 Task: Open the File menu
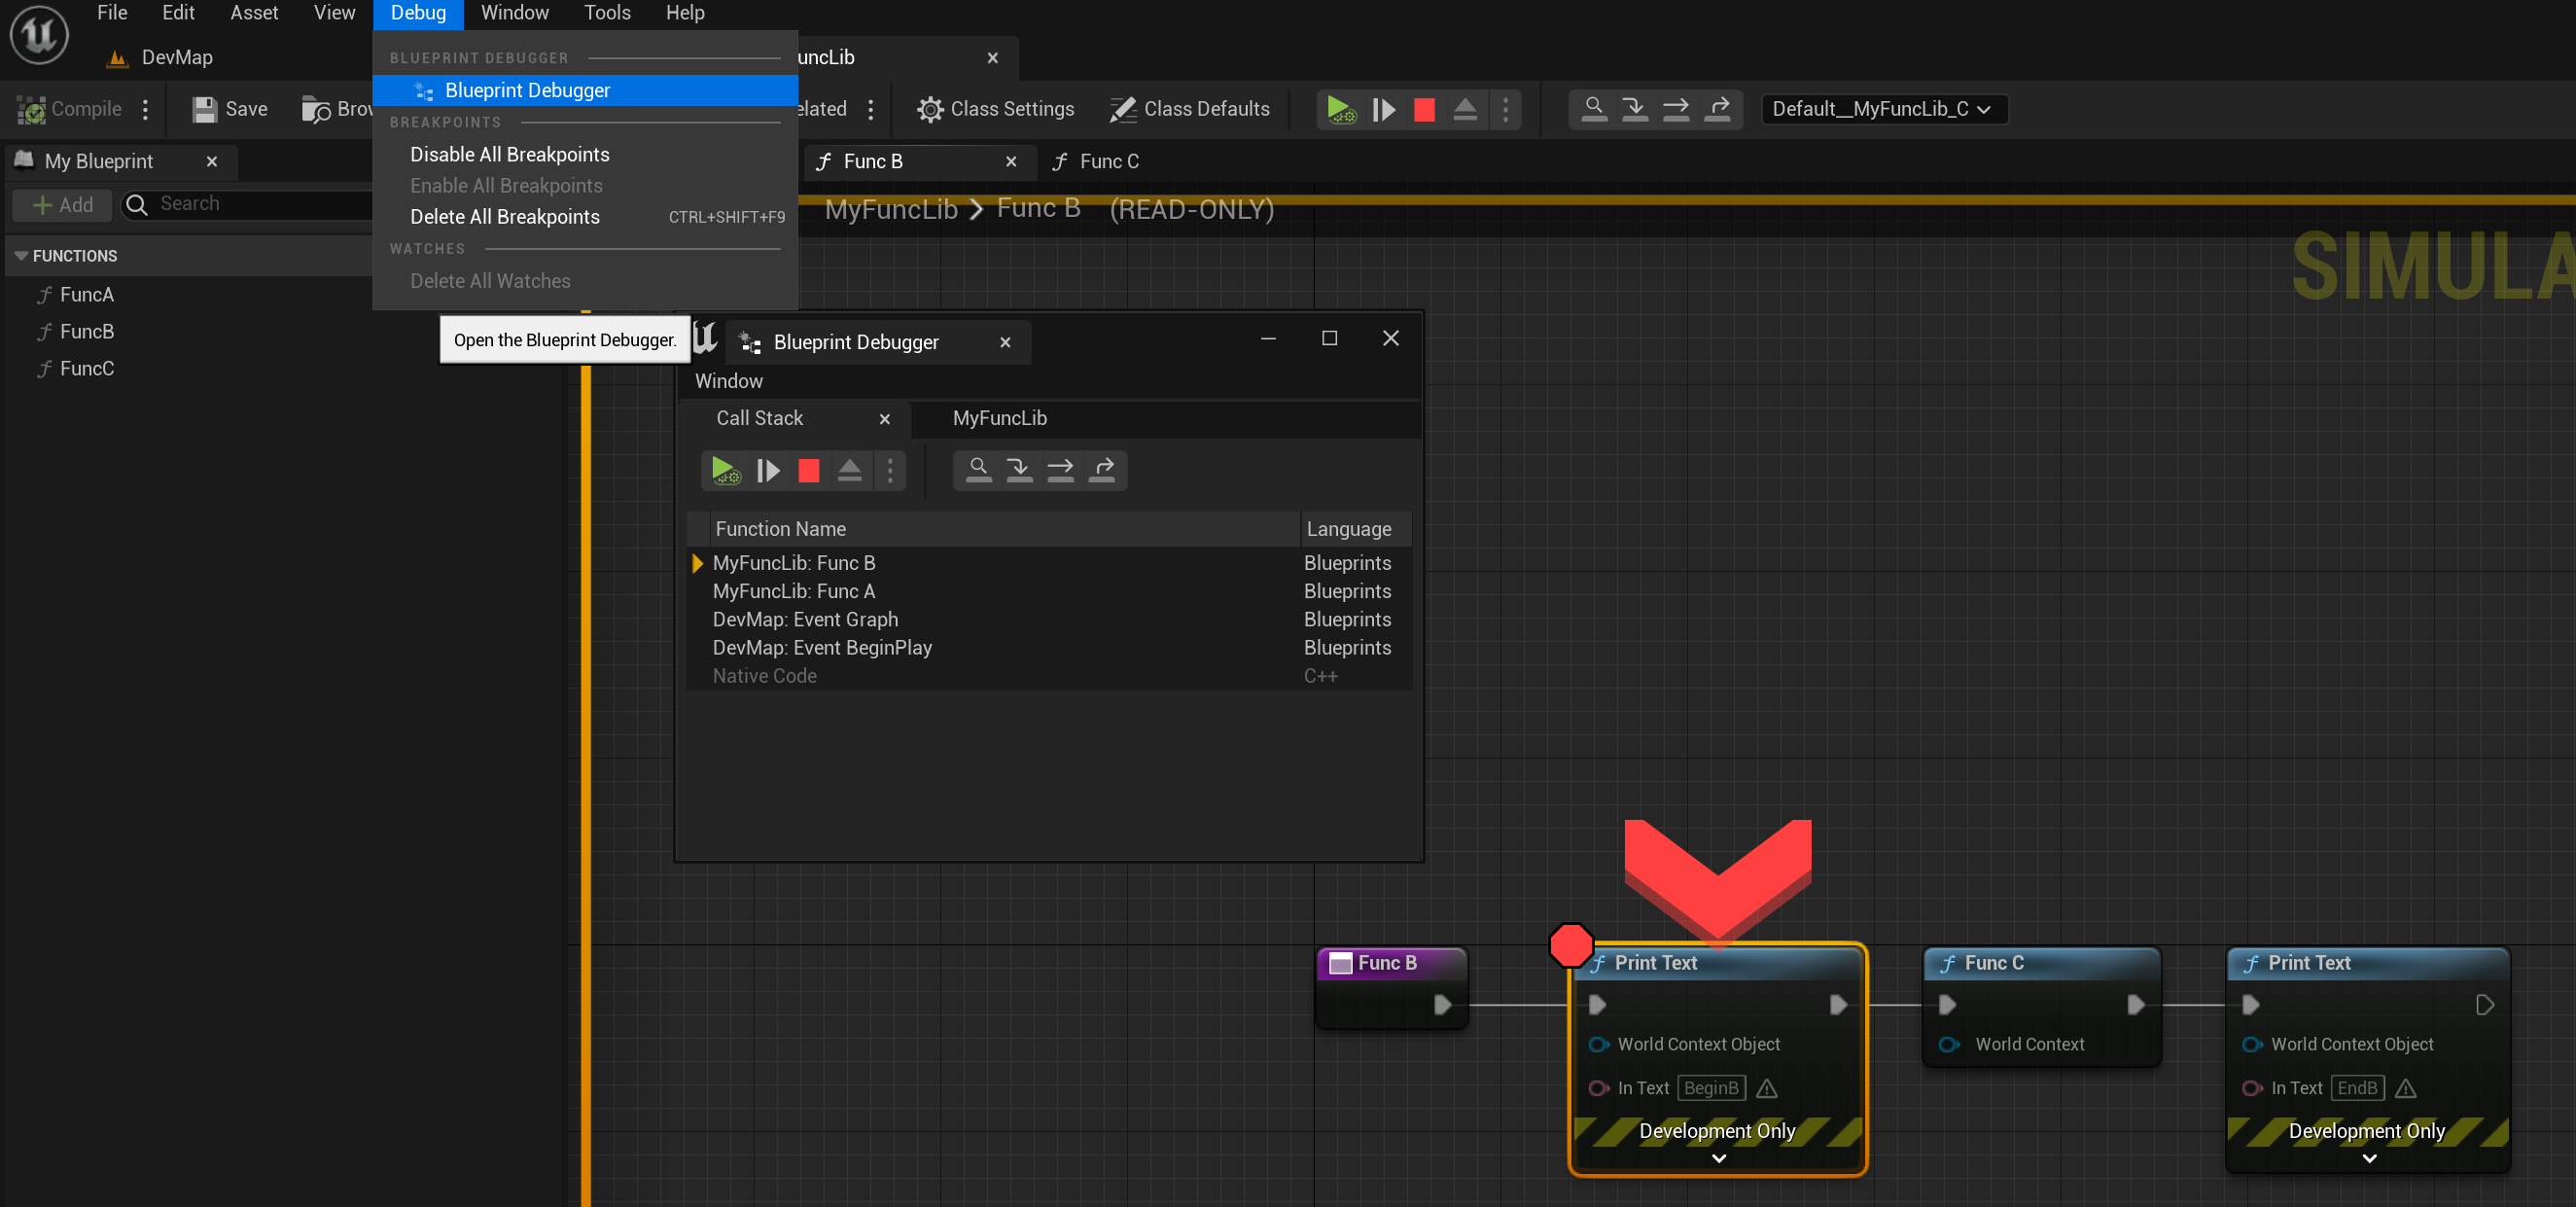tap(112, 13)
